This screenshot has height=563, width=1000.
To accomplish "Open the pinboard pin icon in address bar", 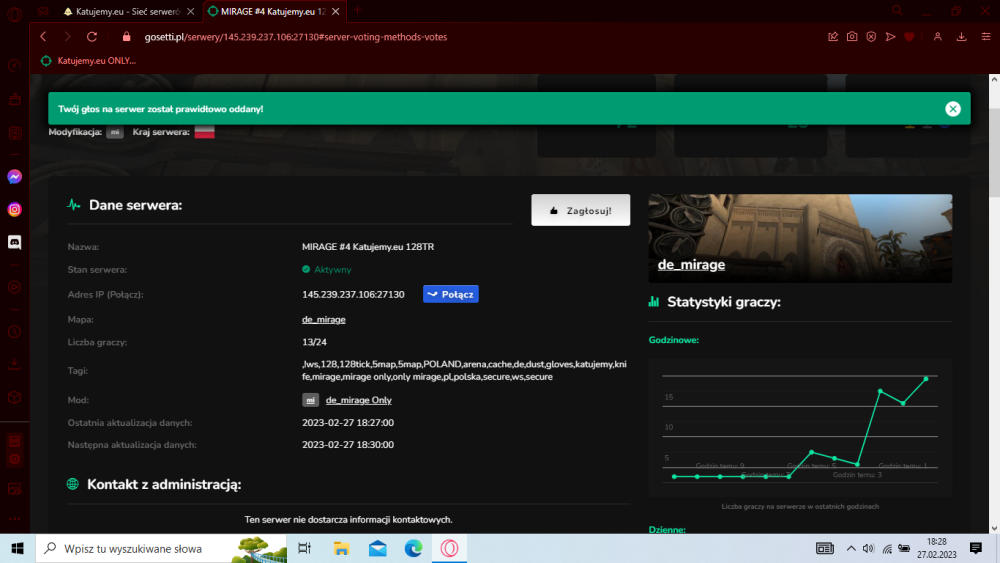I will (x=833, y=37).
